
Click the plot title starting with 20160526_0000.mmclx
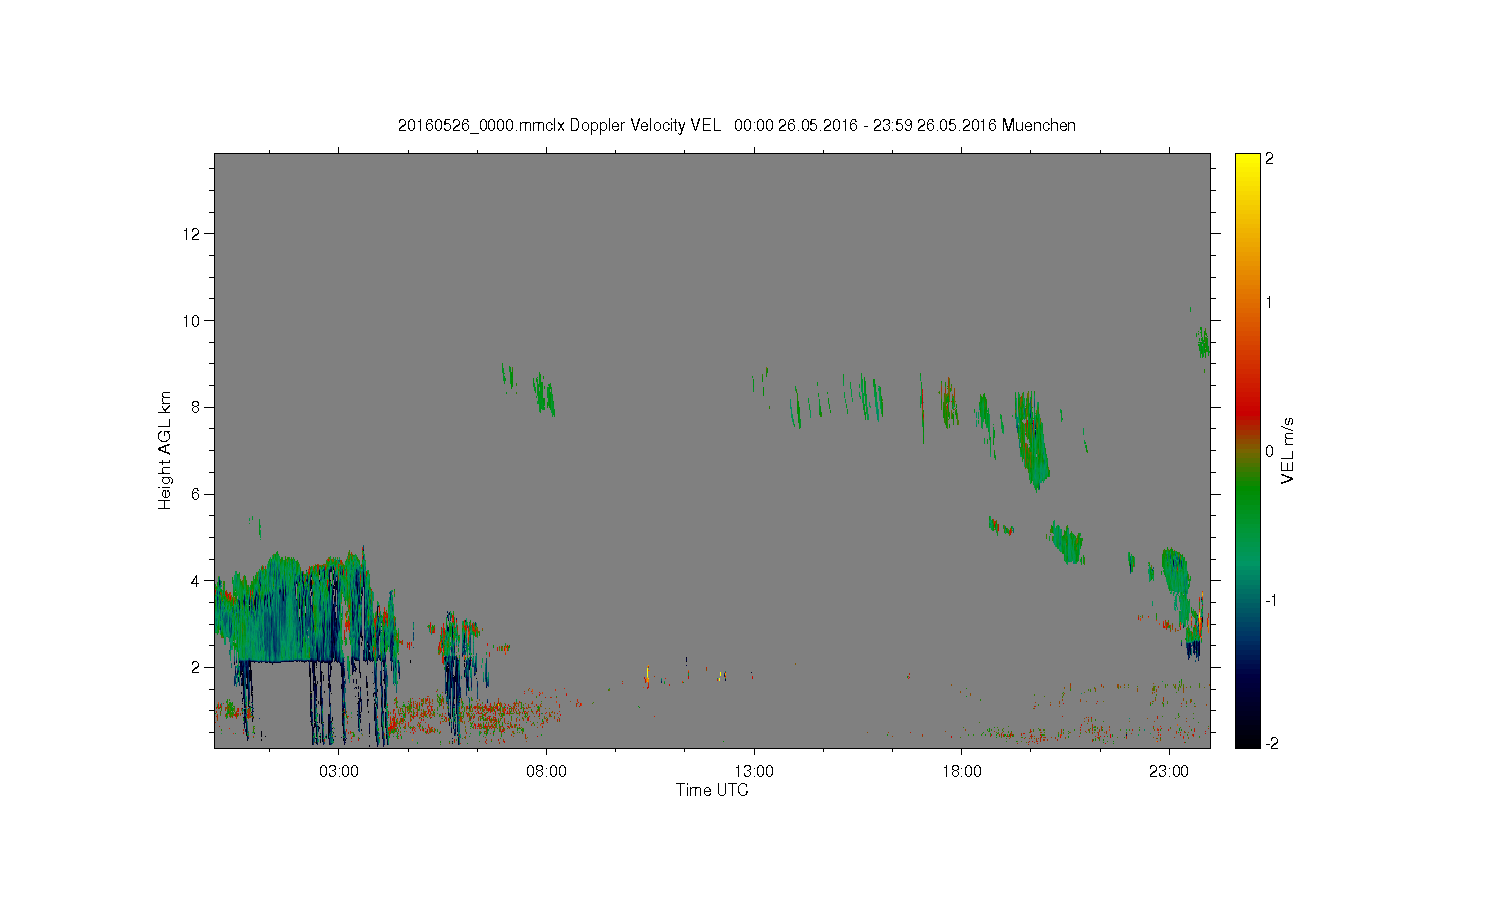[737, 125]
